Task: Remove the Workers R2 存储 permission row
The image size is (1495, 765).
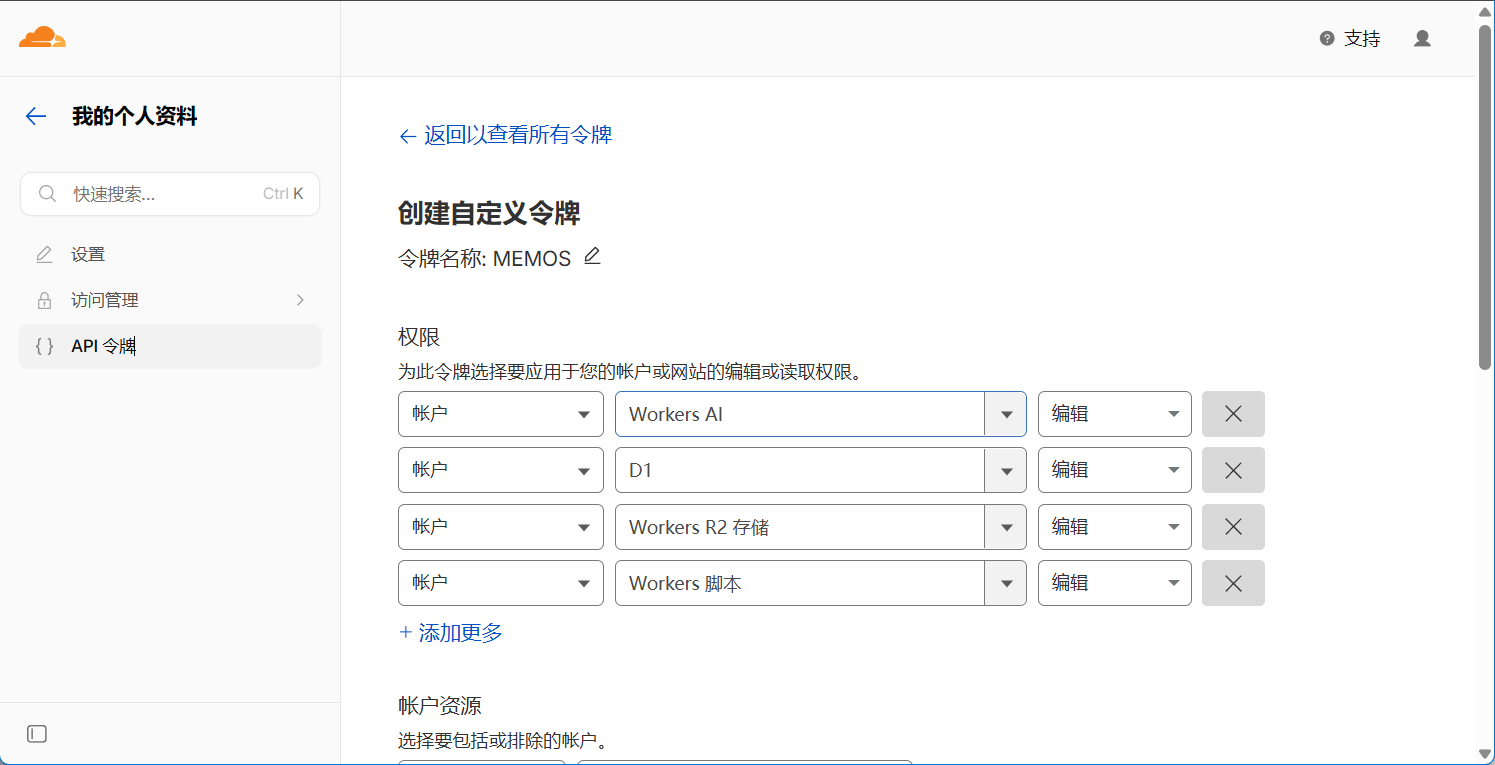Action: coord(1233,527)
